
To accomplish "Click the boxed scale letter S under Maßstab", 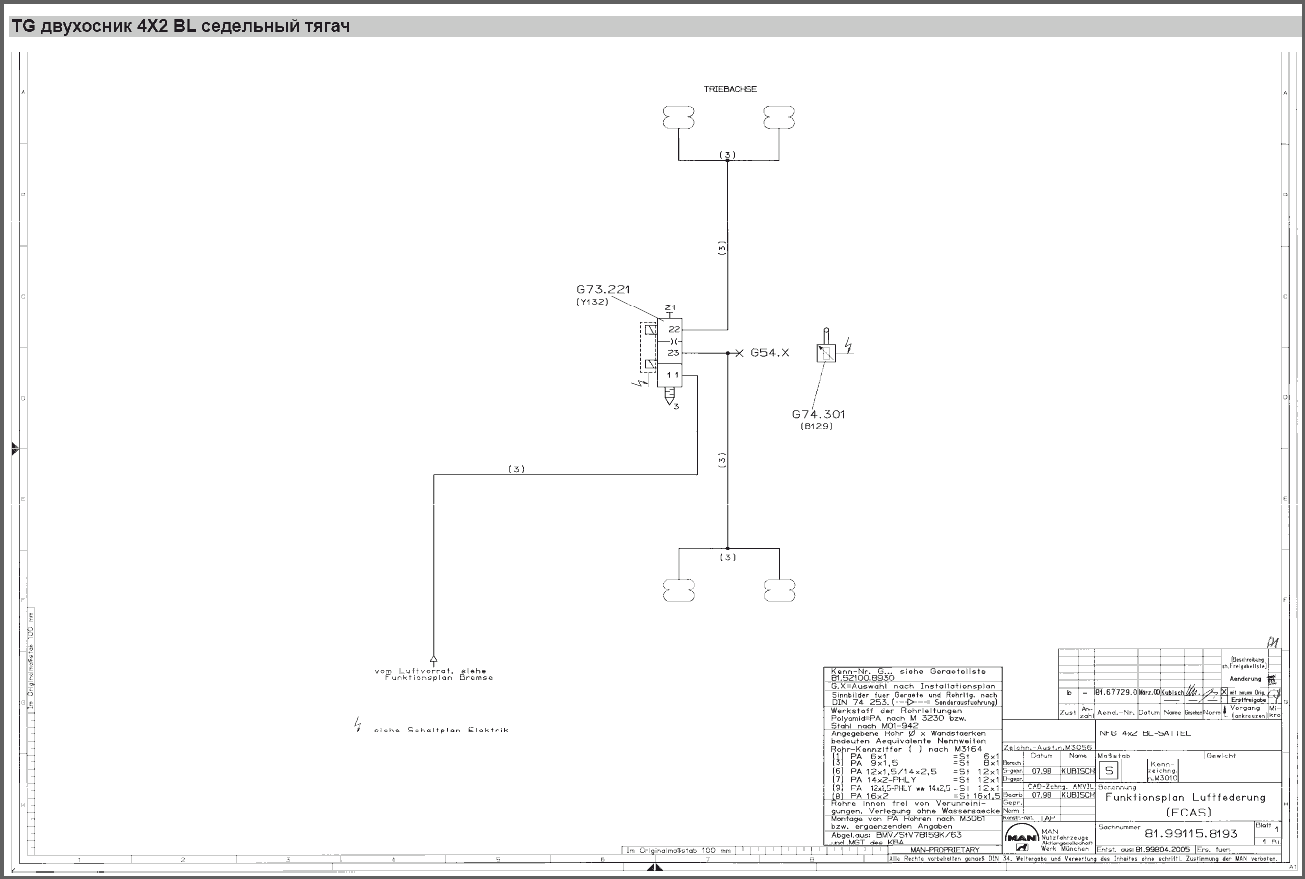I will tap(1109, 771).
